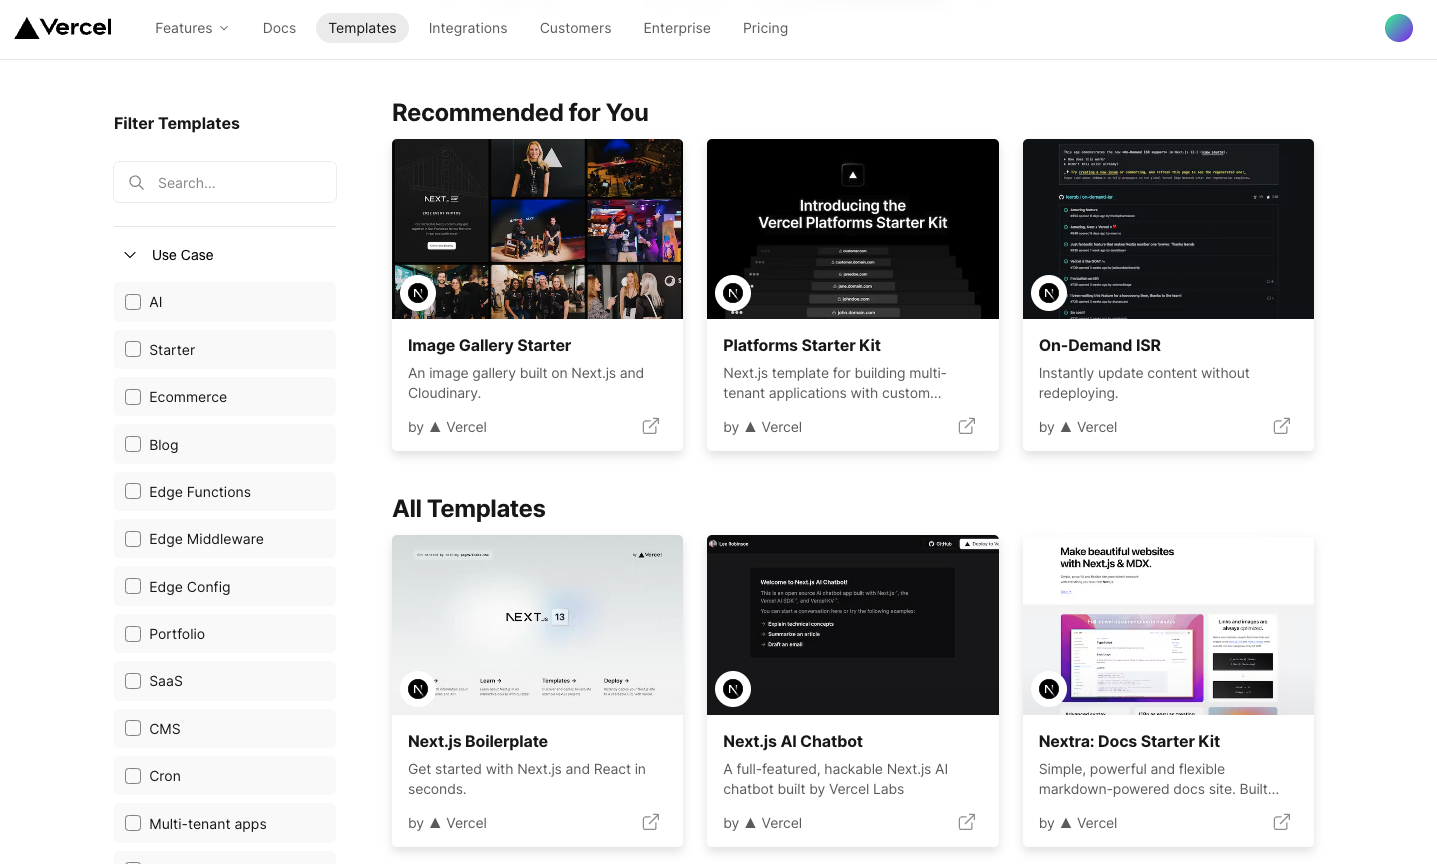The height and width of the screenshot is (864, 1437).
Task: Open the Platforms Starter Kit title link
Action: [x=802, y=345]
